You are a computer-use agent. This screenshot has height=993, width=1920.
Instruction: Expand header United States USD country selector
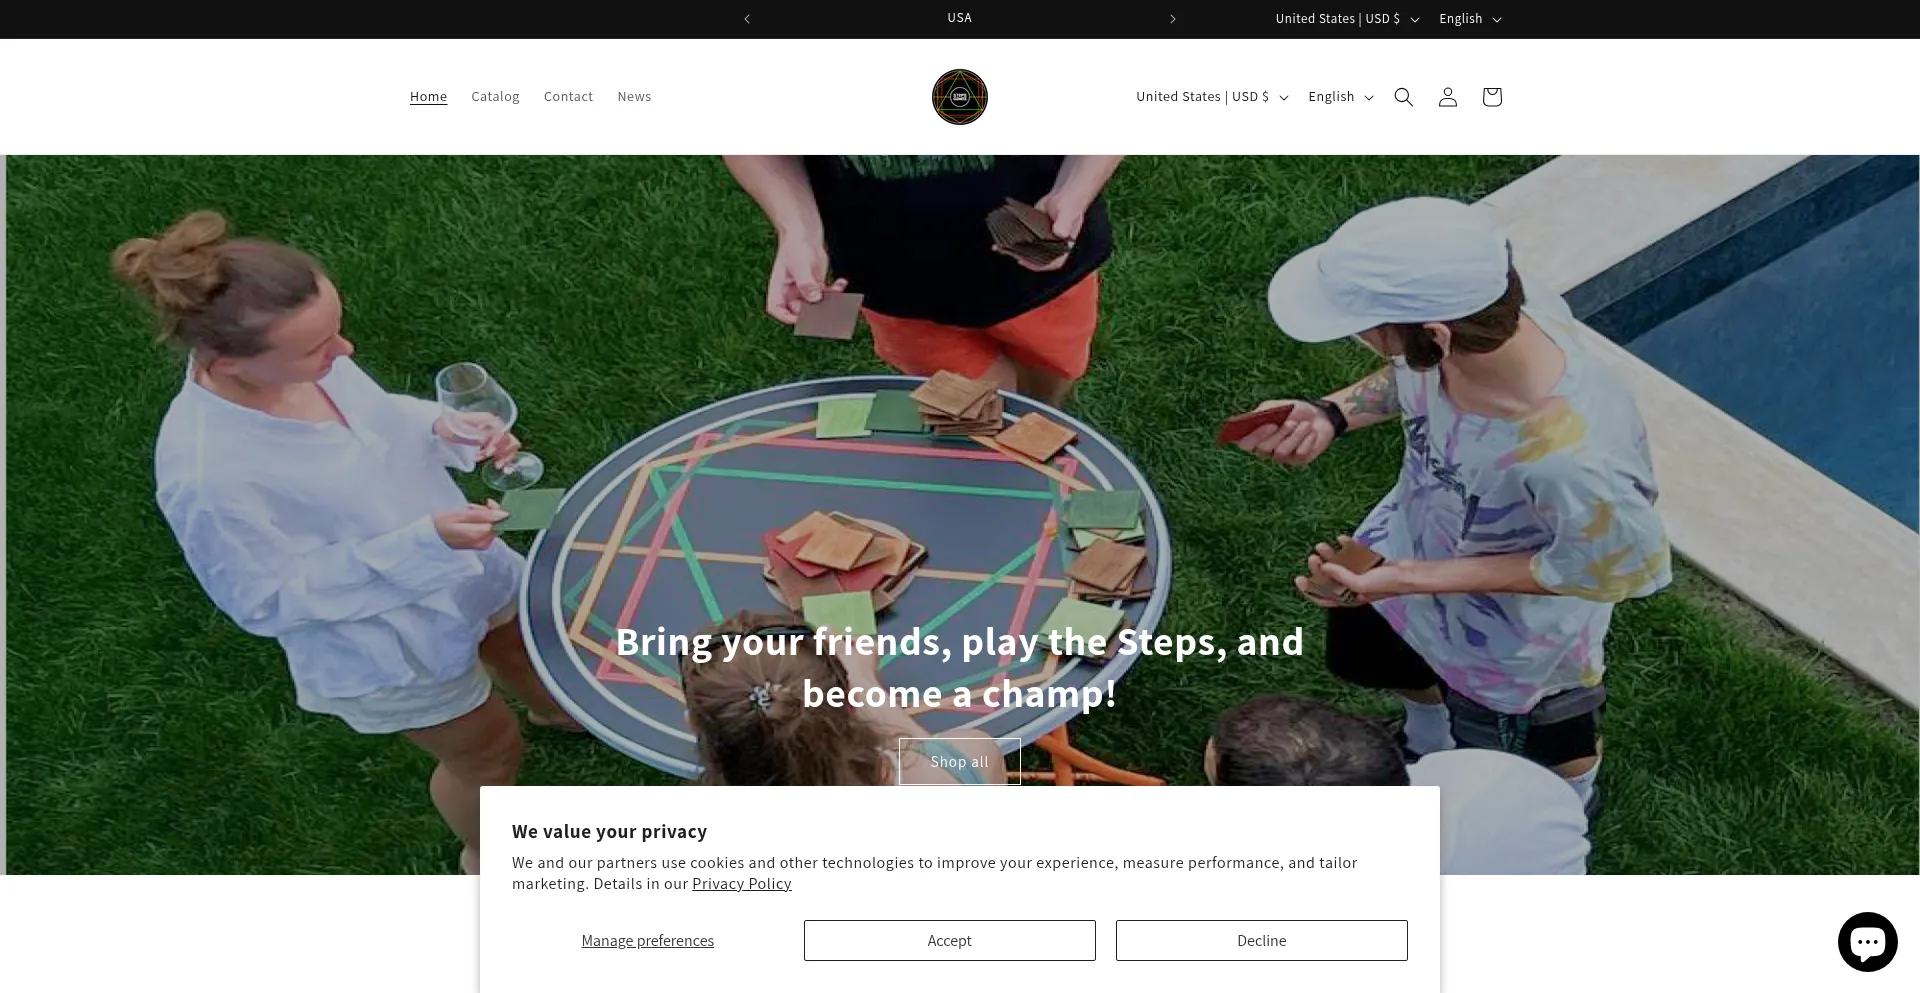coord(1212,97)
